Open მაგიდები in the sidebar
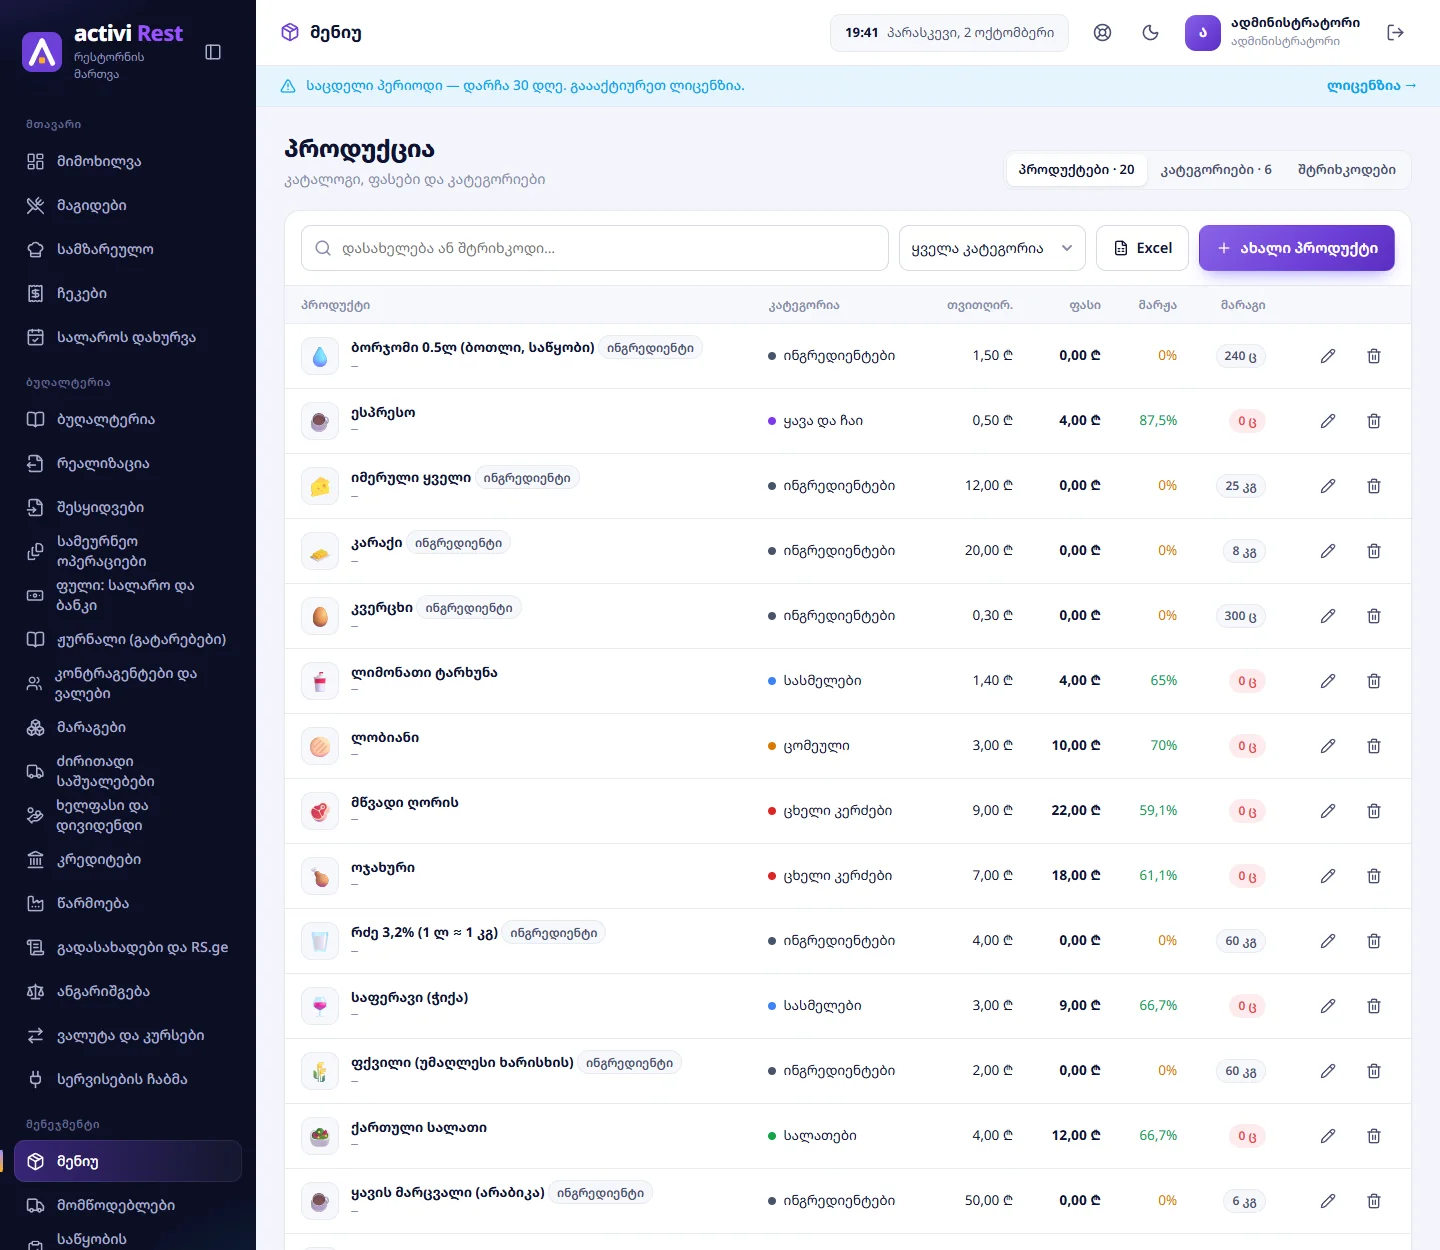Screen dimensions: 1440x1250 click(128, 206)
